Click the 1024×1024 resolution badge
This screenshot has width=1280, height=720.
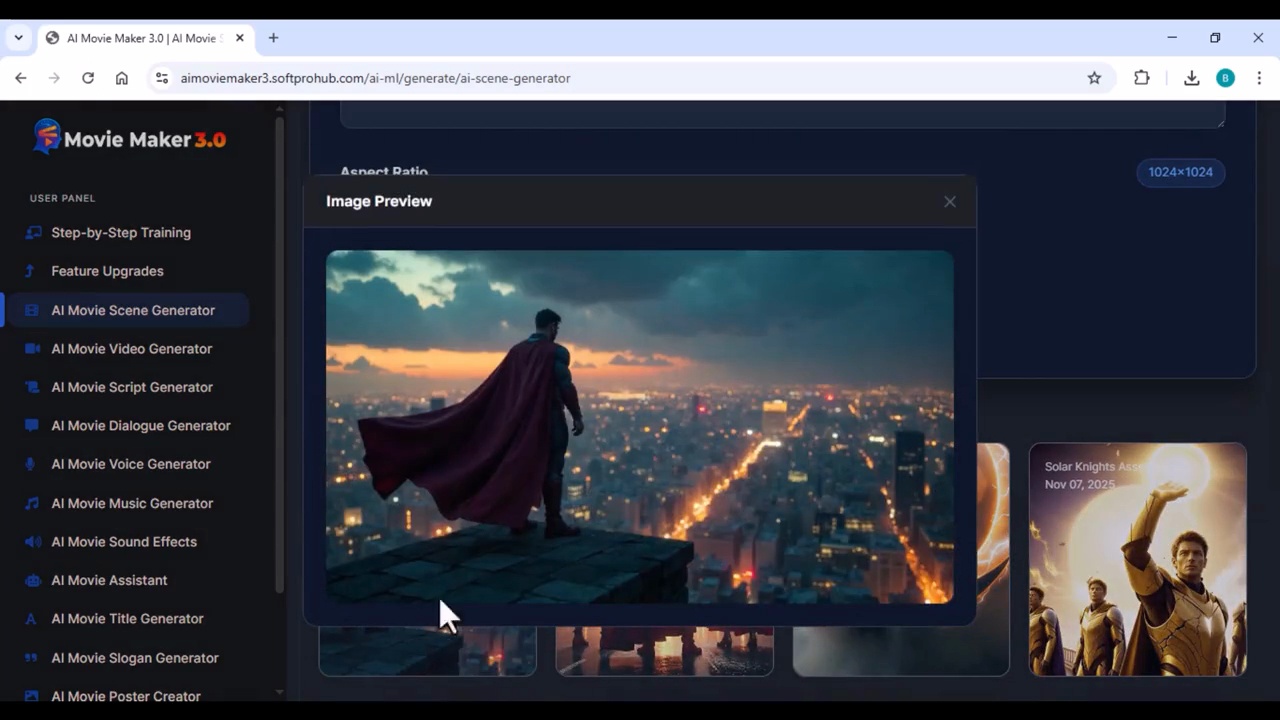(1180, 172)
